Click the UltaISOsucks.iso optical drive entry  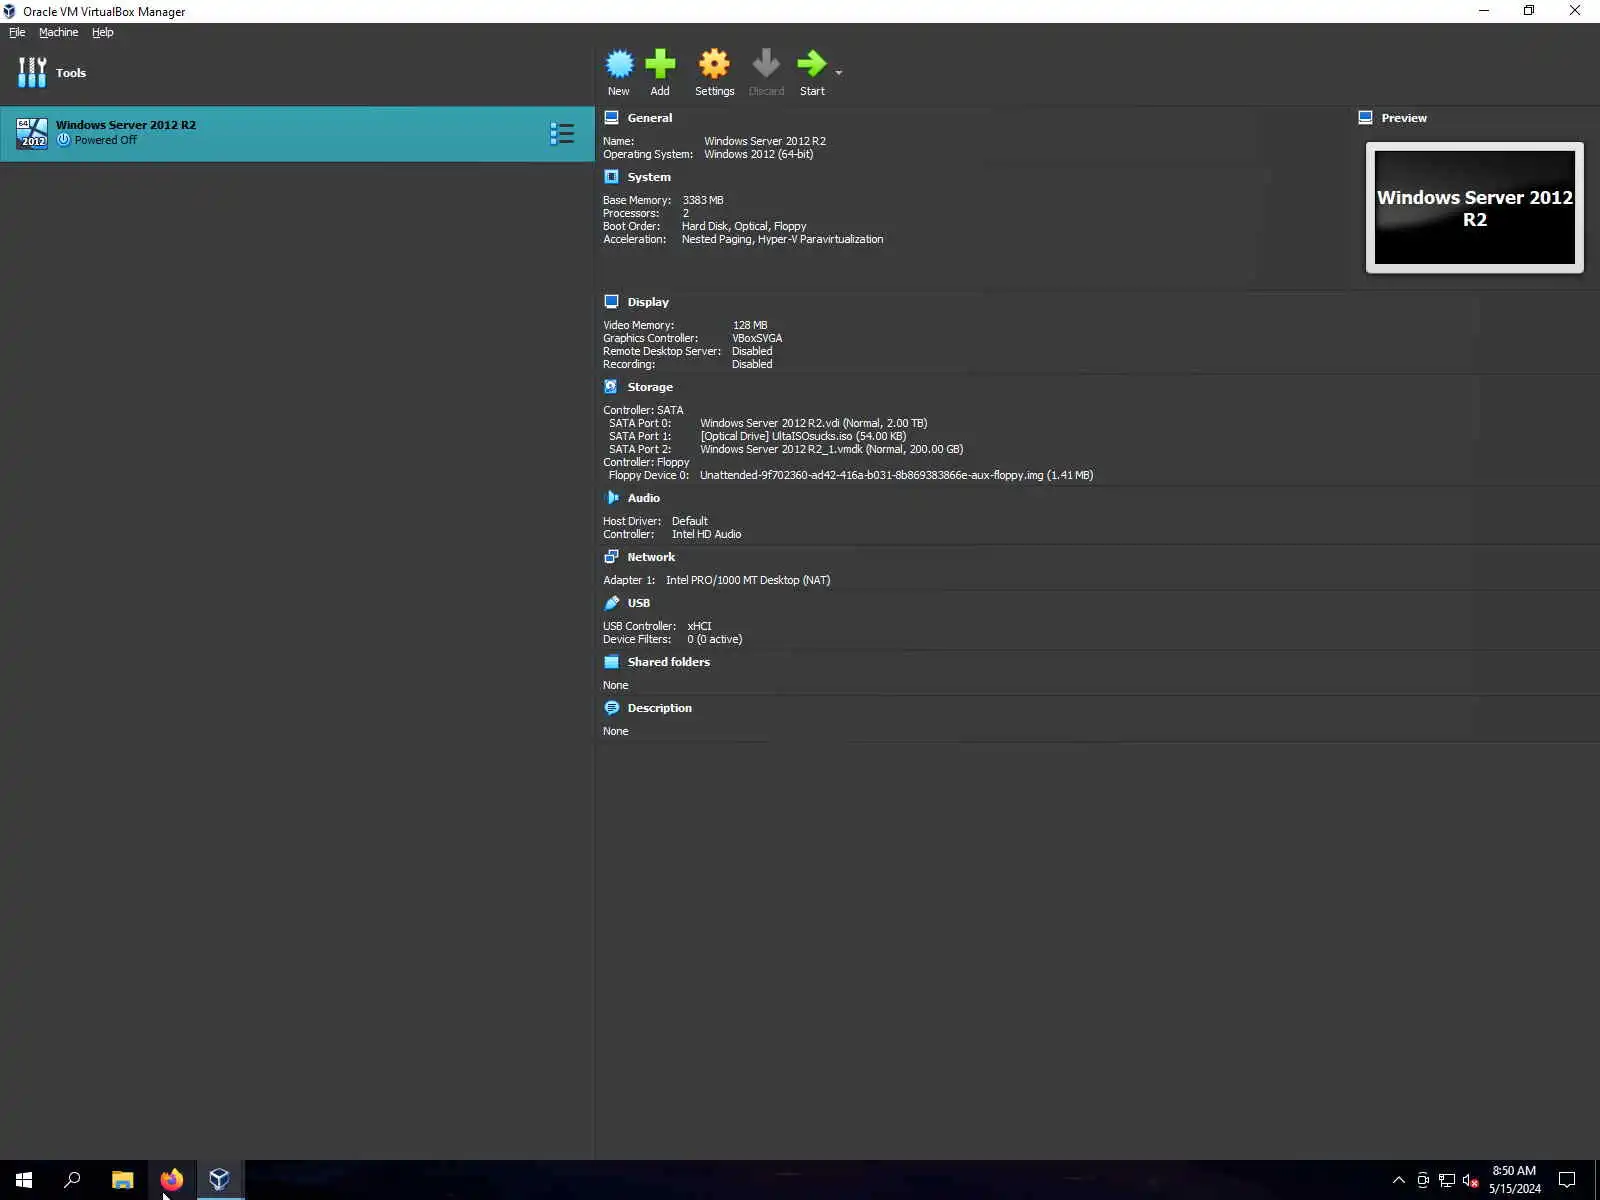(803, 436)
